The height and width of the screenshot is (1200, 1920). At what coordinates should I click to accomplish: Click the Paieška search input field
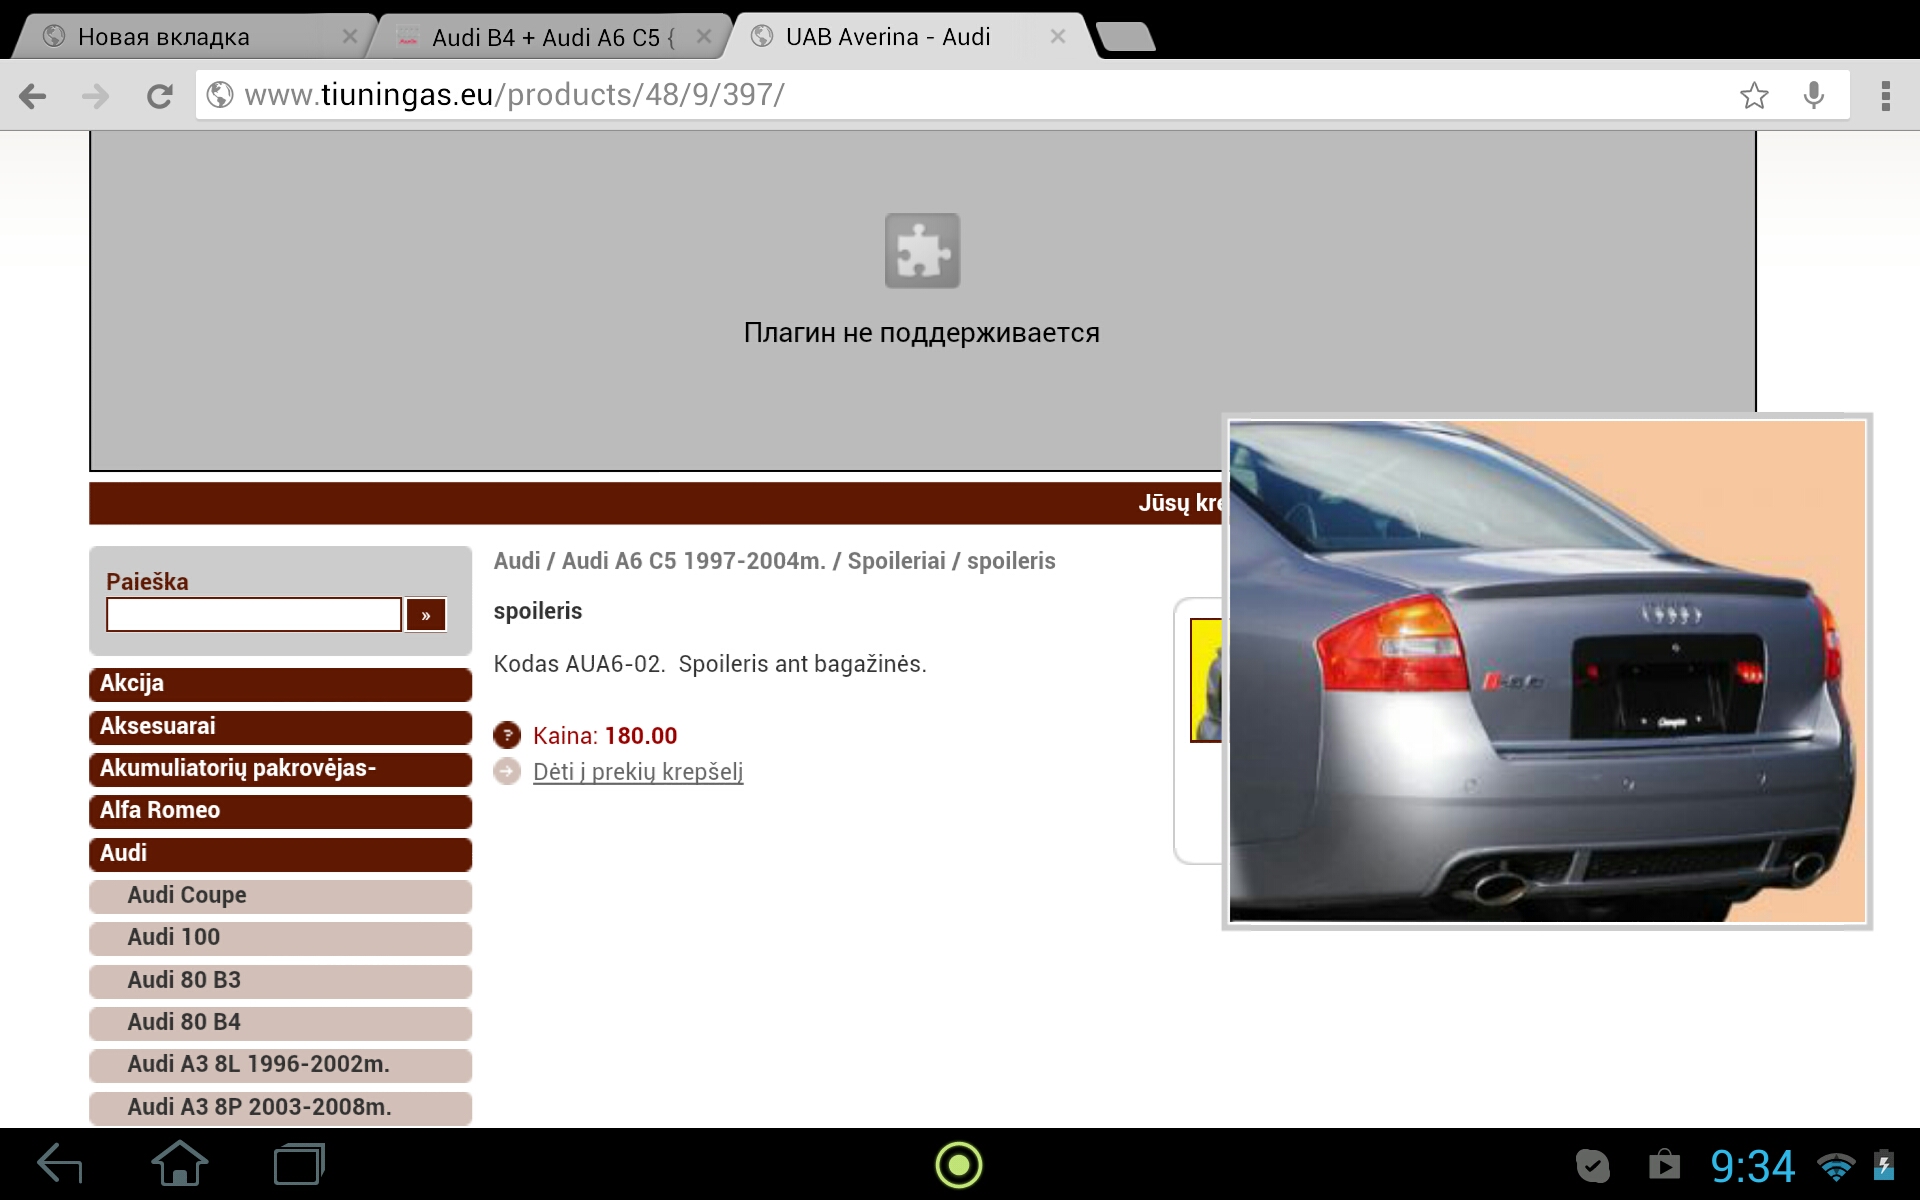[254, 615]
